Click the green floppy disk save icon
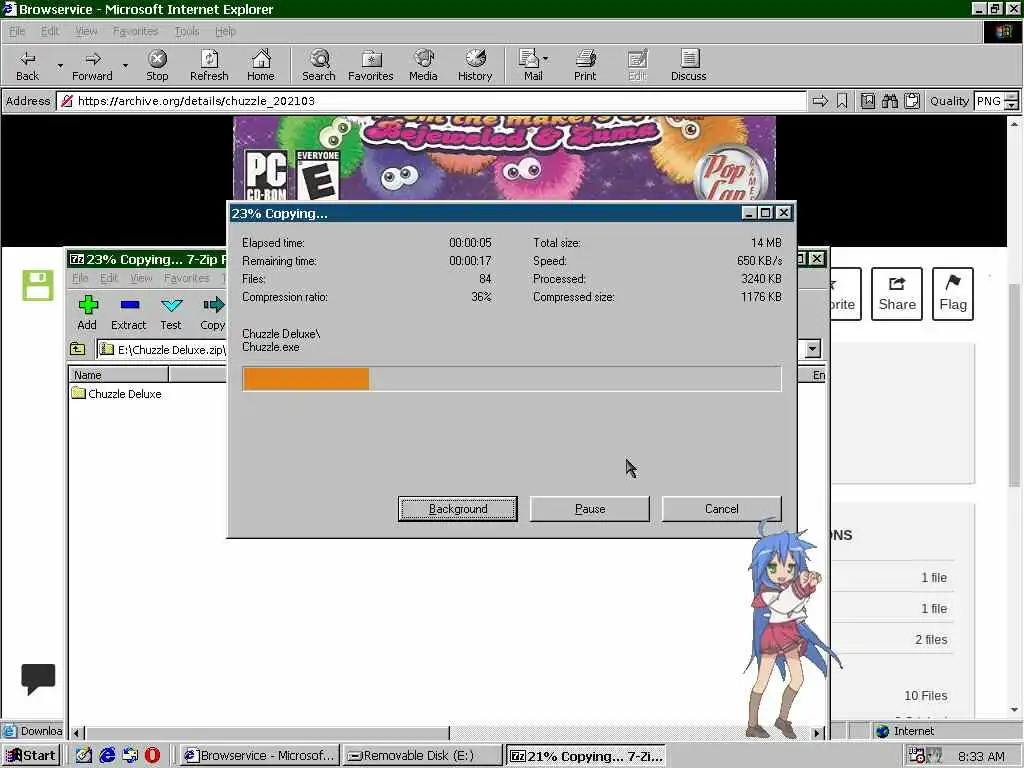1024x768 pixels. tap(38, 285)
